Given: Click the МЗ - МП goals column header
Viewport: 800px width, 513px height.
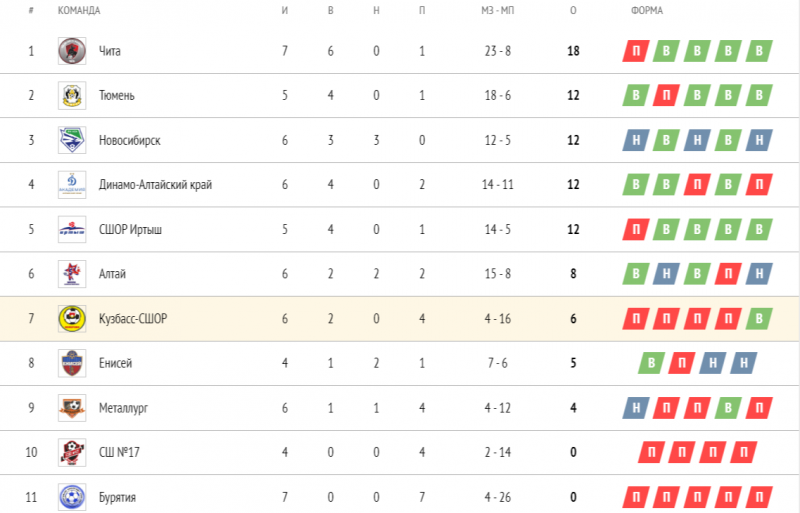Looking at the screenshot, I should click(x=497, y=11).
